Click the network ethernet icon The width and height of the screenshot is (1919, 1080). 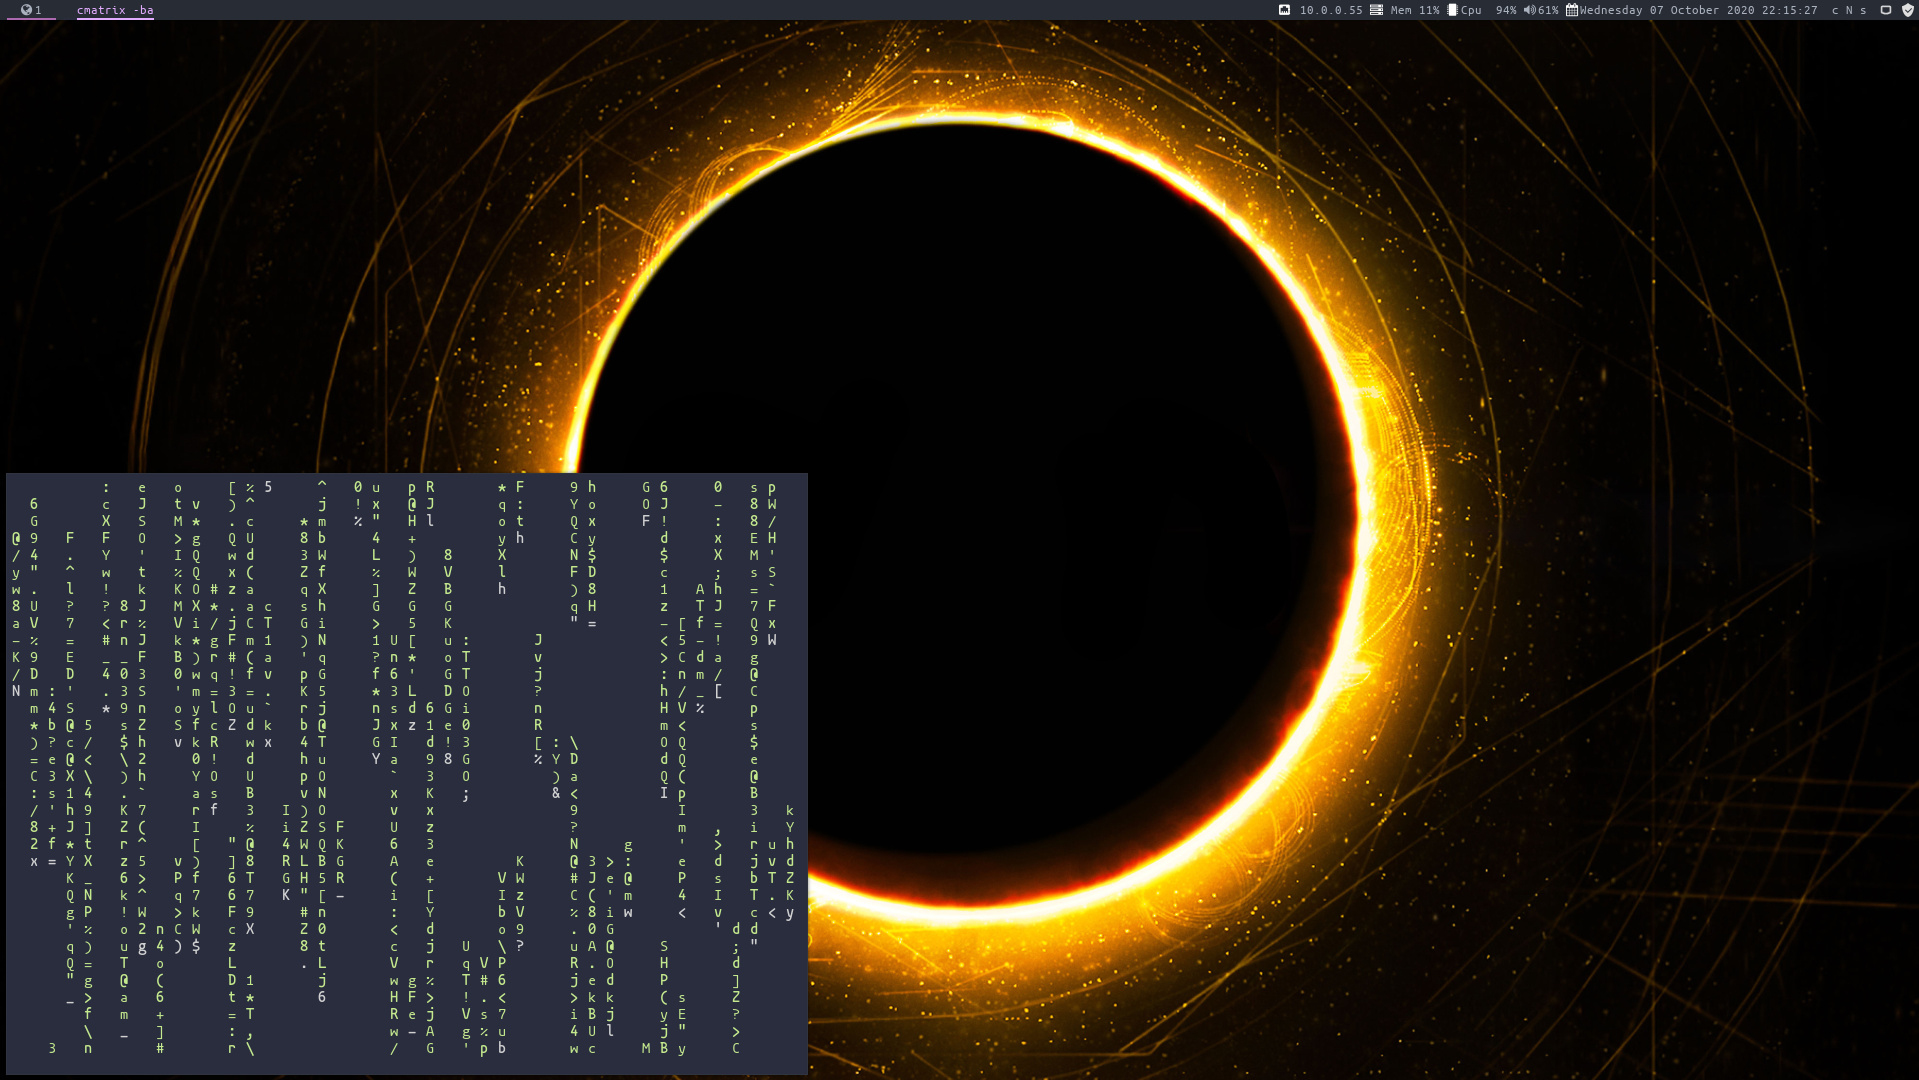1284,10
